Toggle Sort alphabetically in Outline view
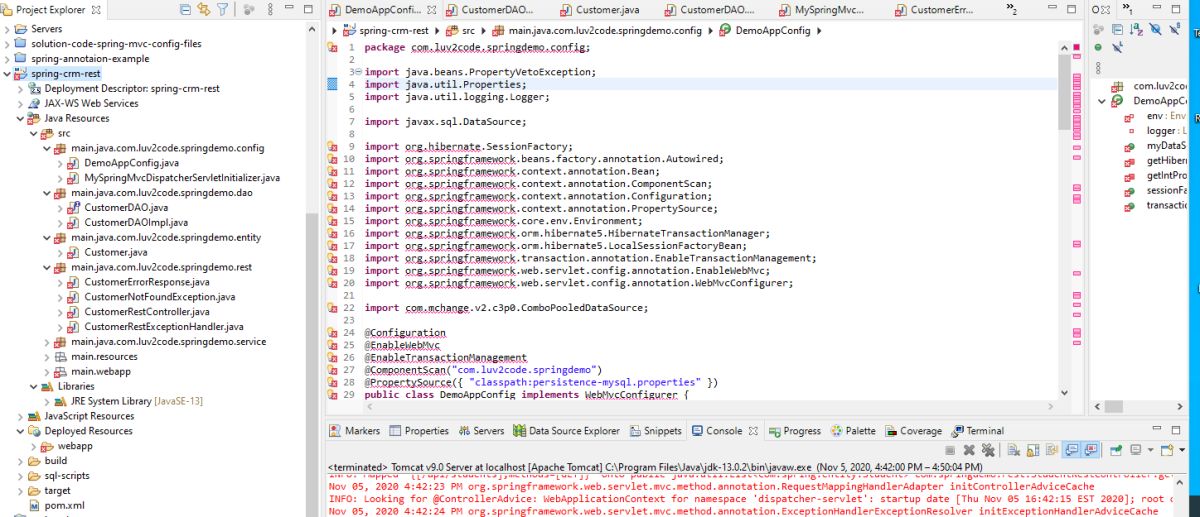Viewport: 1200px width, 517px height. click(1136, 29)
